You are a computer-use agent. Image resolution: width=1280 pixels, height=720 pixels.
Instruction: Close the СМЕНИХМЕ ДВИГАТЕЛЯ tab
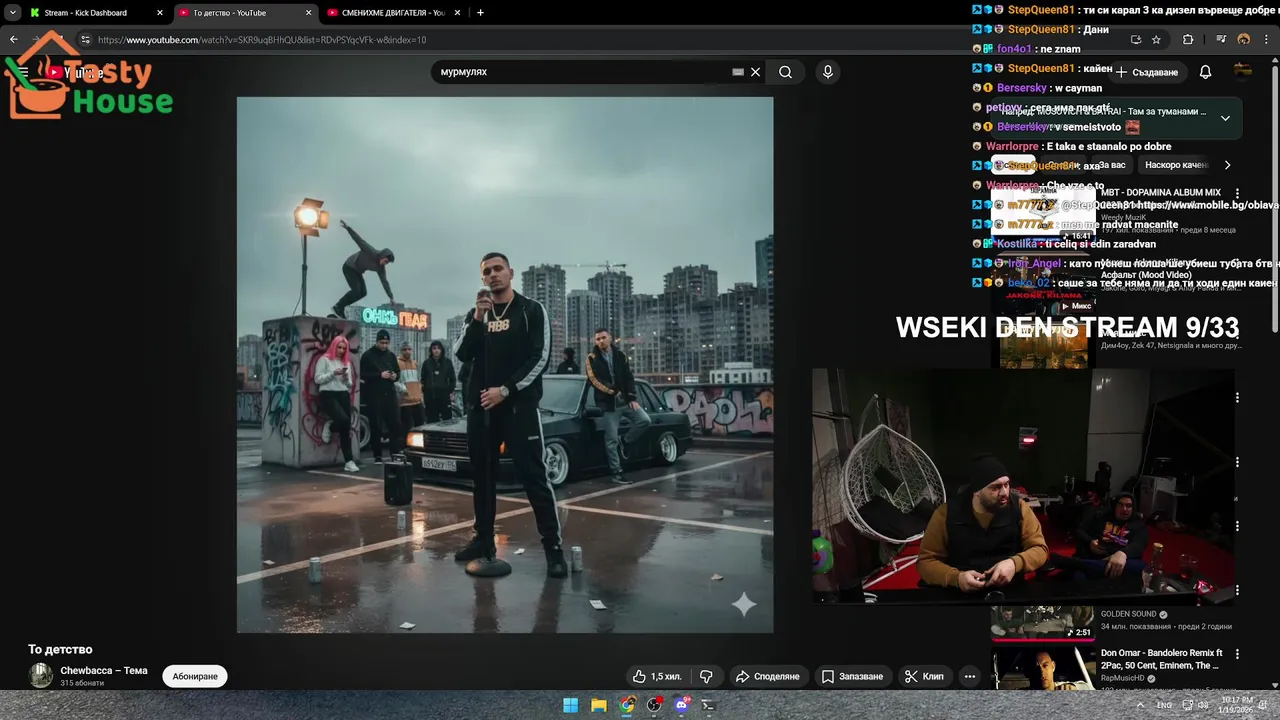(457, 13)
